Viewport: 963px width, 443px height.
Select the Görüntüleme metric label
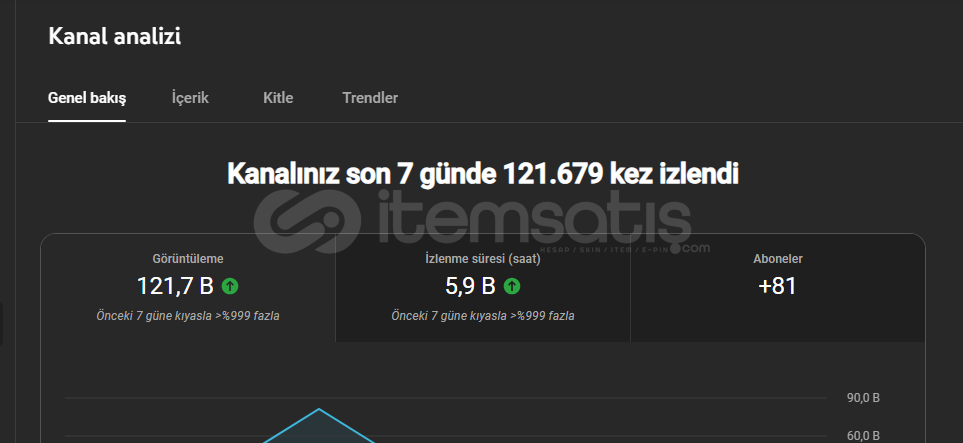coord(188,259)
